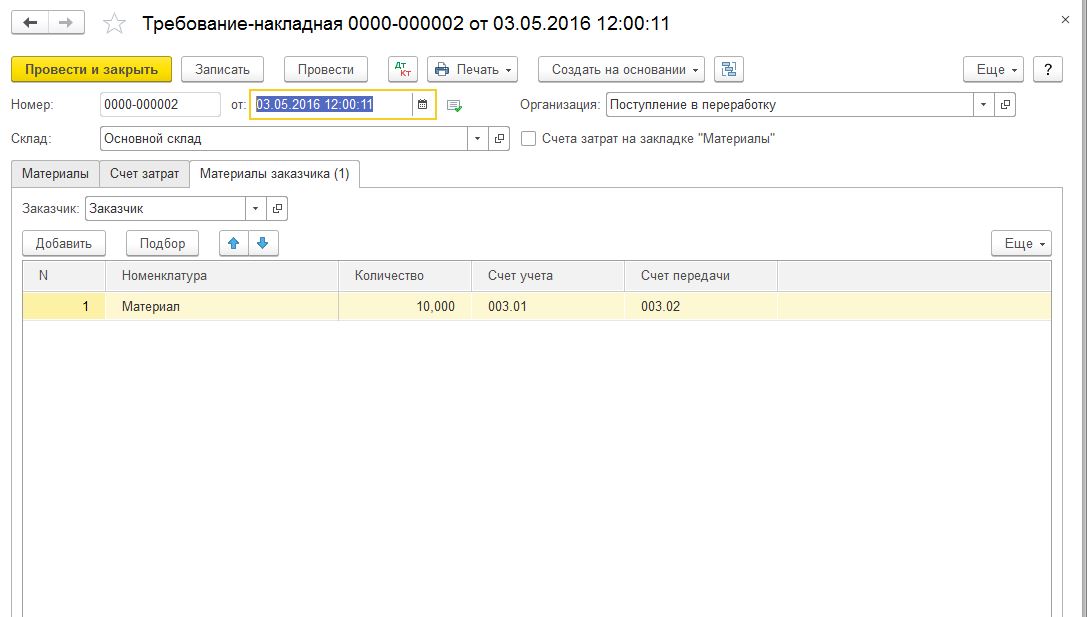
Task: Open document structure icon next to Создать на основании
Action: pyautogui.click(x=729, y=69)
